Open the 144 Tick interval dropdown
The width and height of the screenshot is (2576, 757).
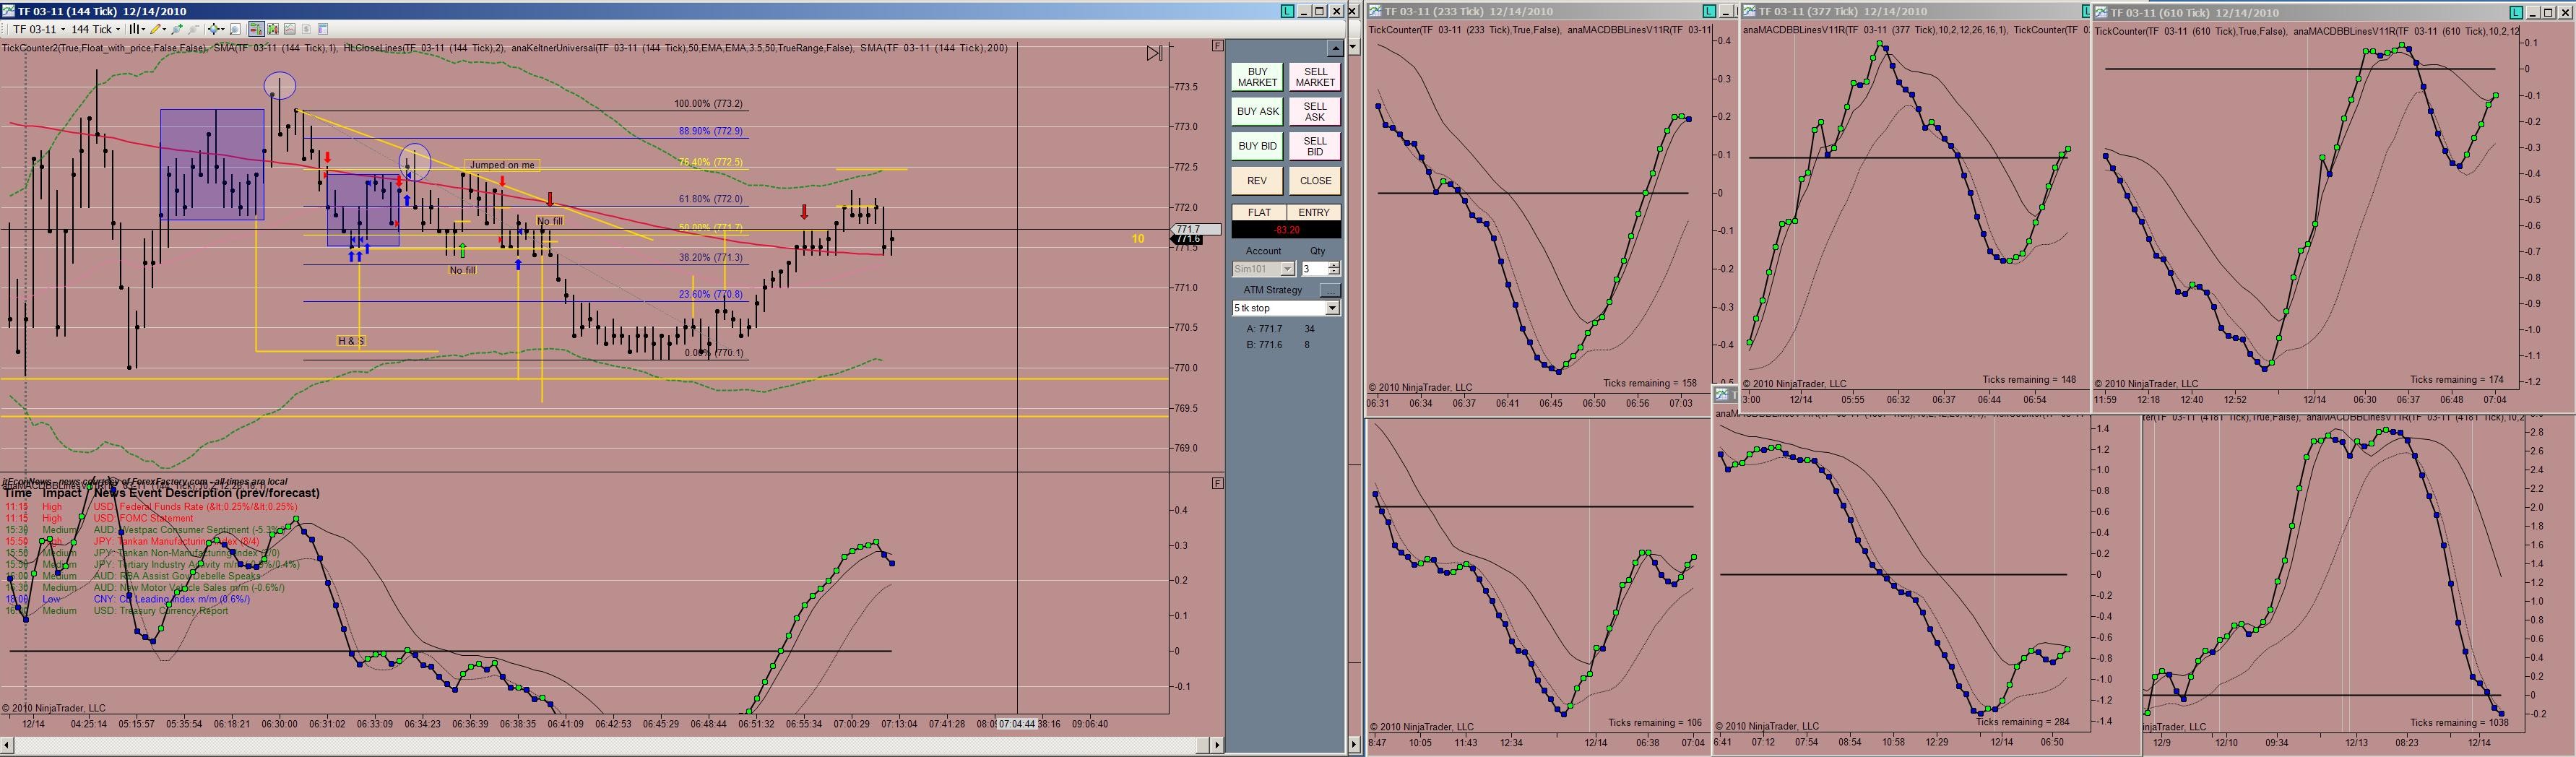point(96,29)
